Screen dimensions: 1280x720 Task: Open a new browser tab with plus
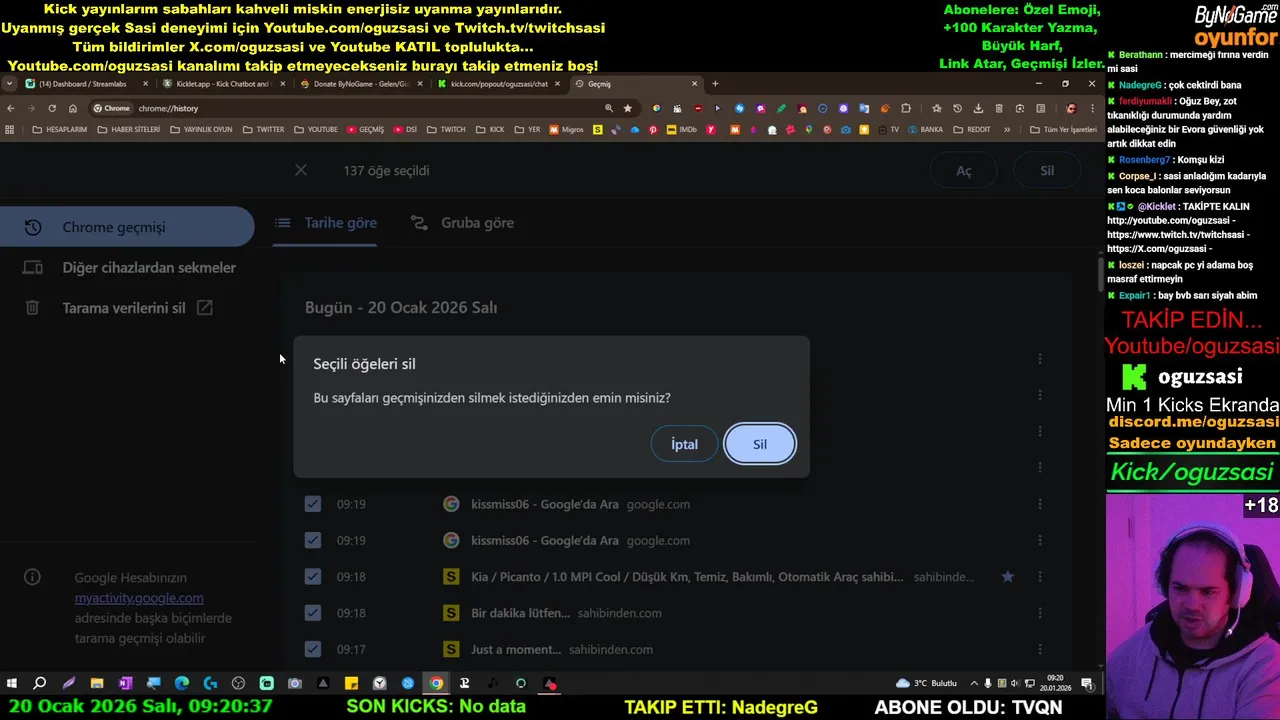[715, 84]
